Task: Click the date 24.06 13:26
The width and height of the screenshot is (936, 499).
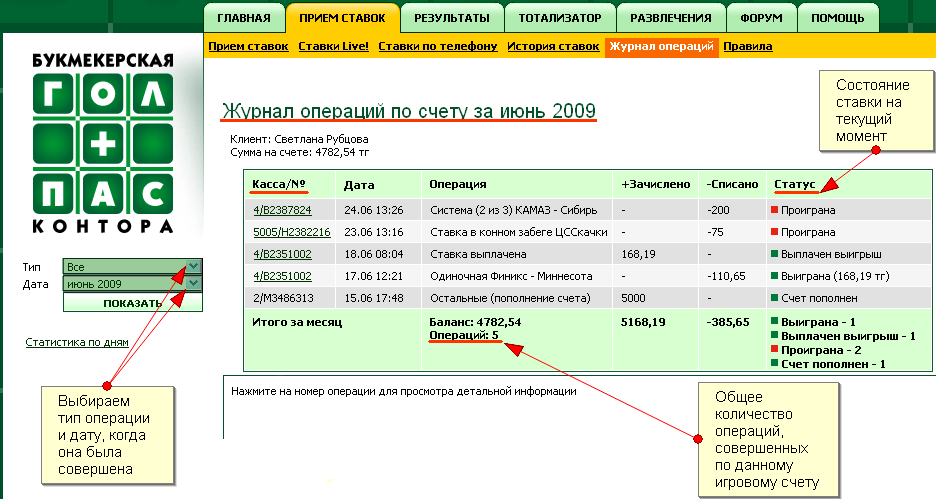Action: [x=374, y=210]
